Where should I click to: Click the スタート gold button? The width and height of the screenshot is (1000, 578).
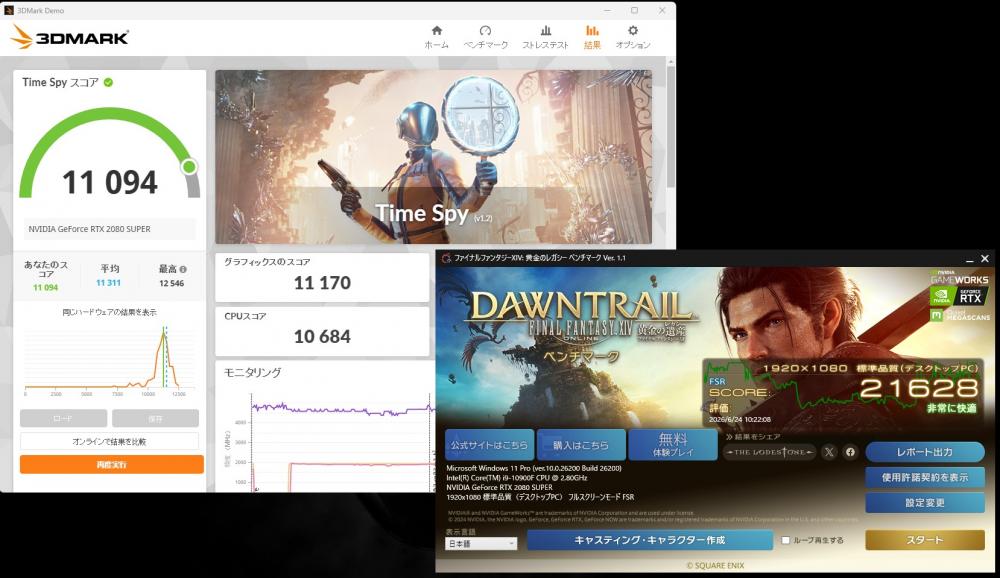[x=925, y=540]
